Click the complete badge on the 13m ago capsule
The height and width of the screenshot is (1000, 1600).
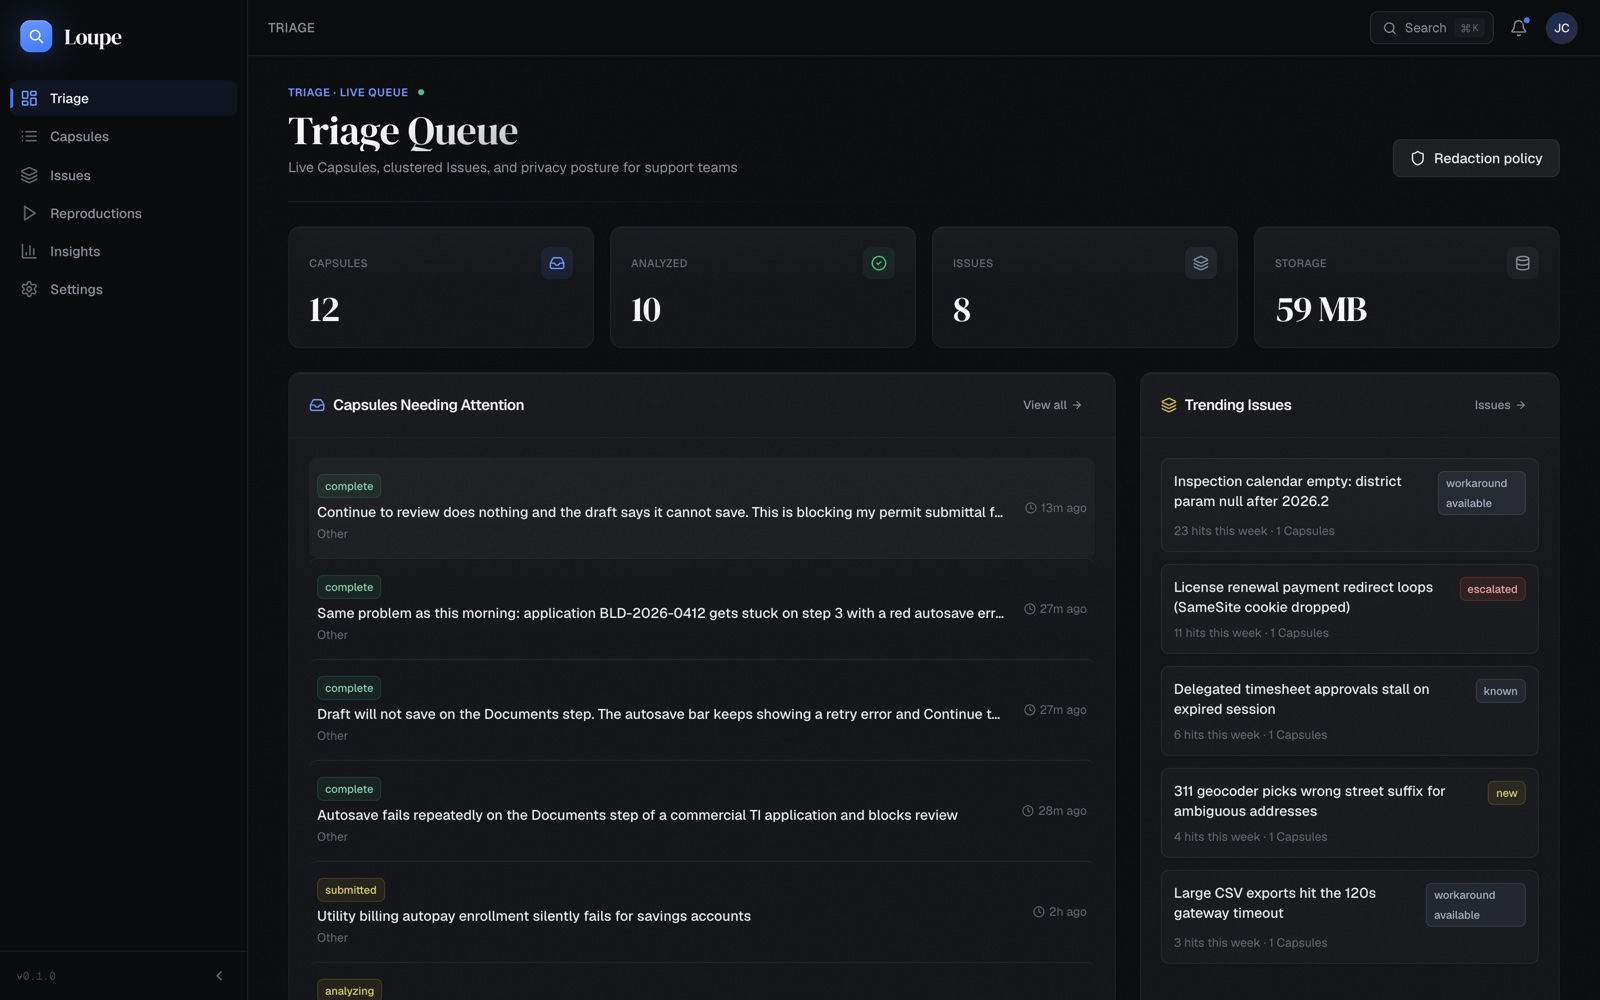coord(349,486)
